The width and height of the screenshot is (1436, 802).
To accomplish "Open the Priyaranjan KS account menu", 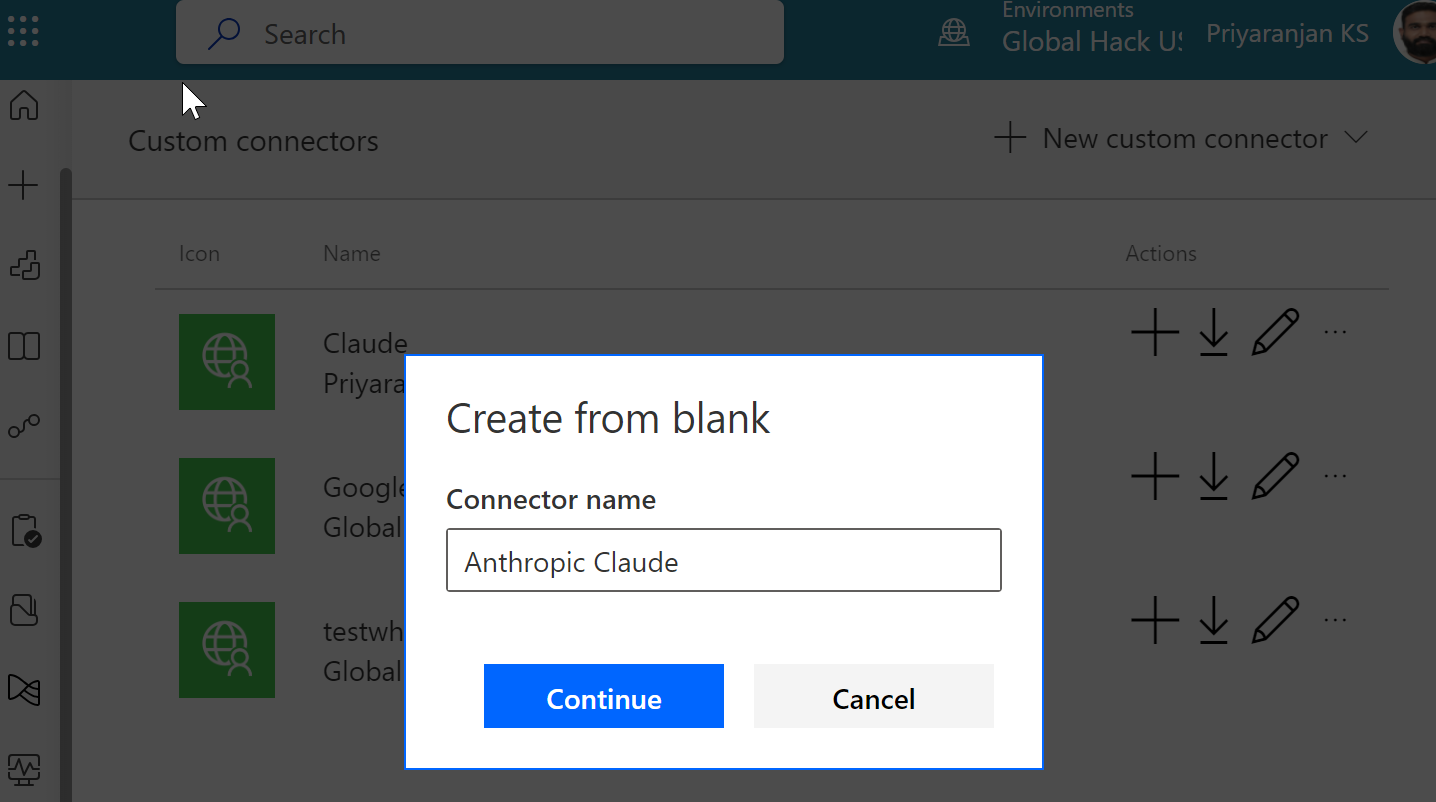I will coord(1287,33).
